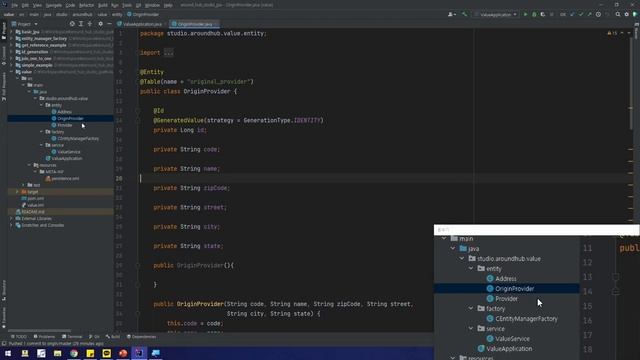Expand the folded import statement

tap(168, 53)
